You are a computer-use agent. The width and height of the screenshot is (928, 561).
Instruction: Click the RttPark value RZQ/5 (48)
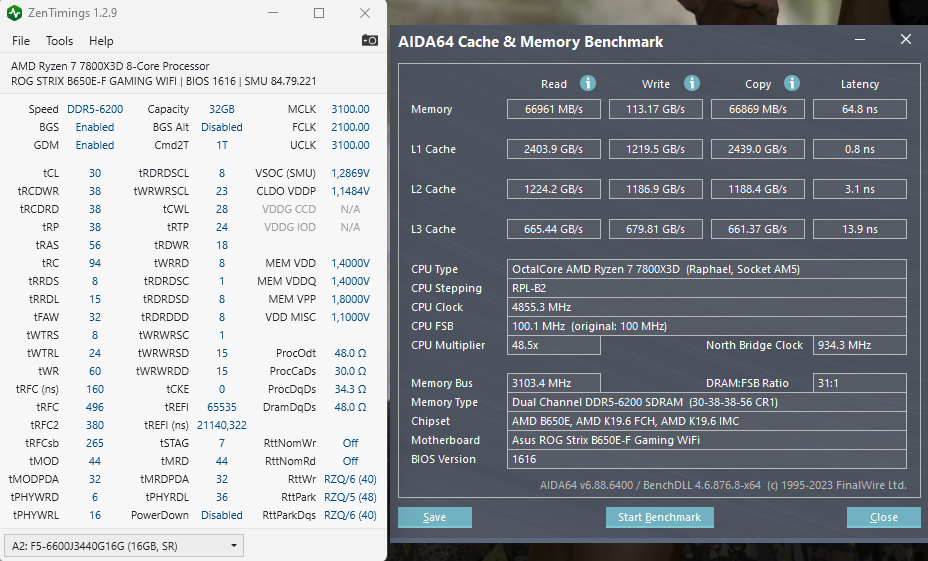pos(350,497)
